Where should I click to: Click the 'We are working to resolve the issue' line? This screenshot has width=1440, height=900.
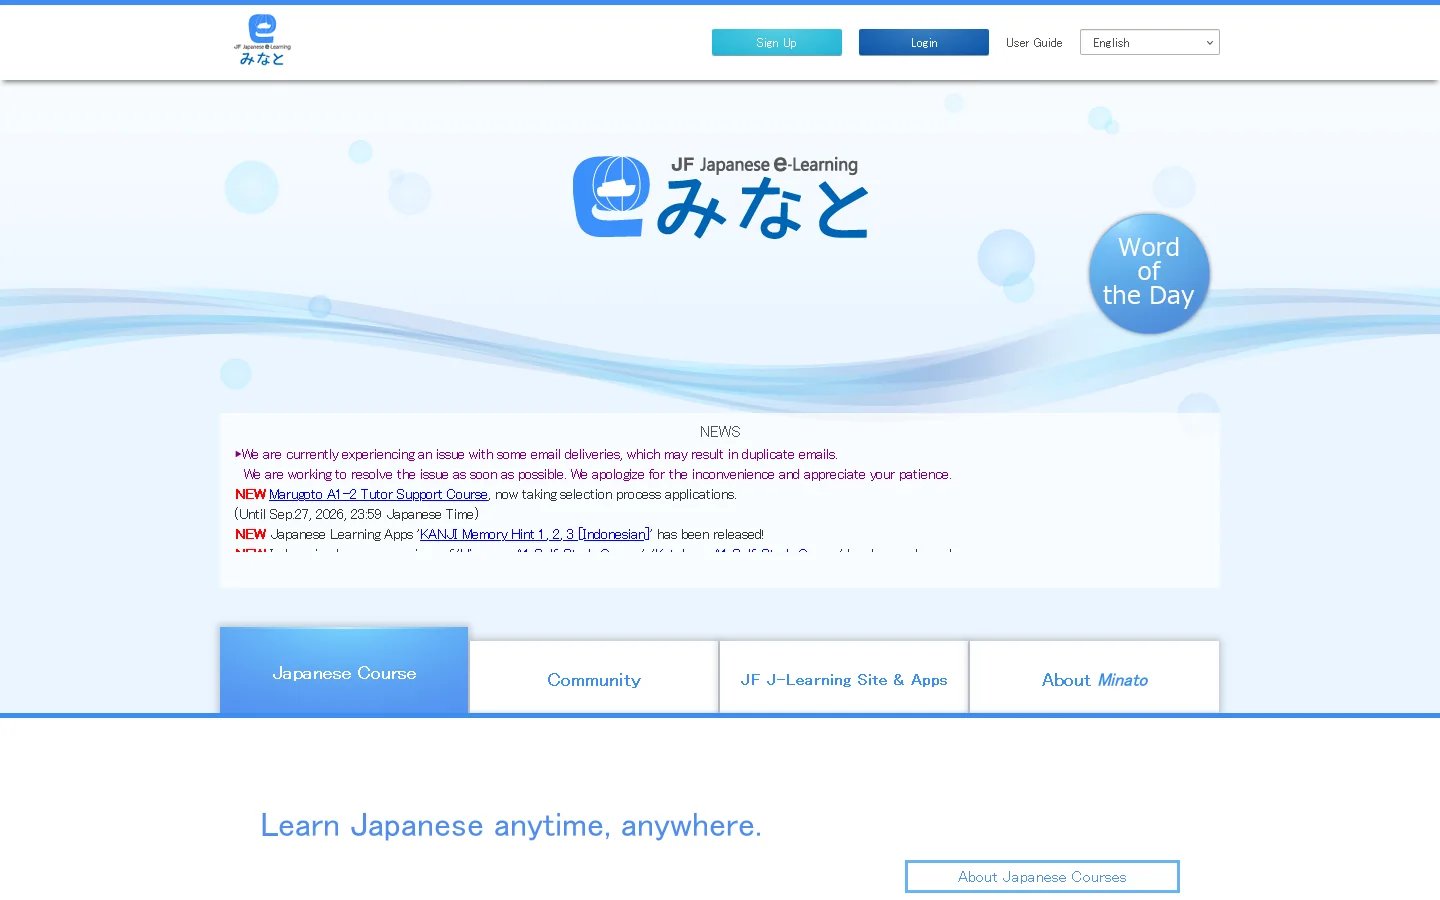[x=597, y=474]
